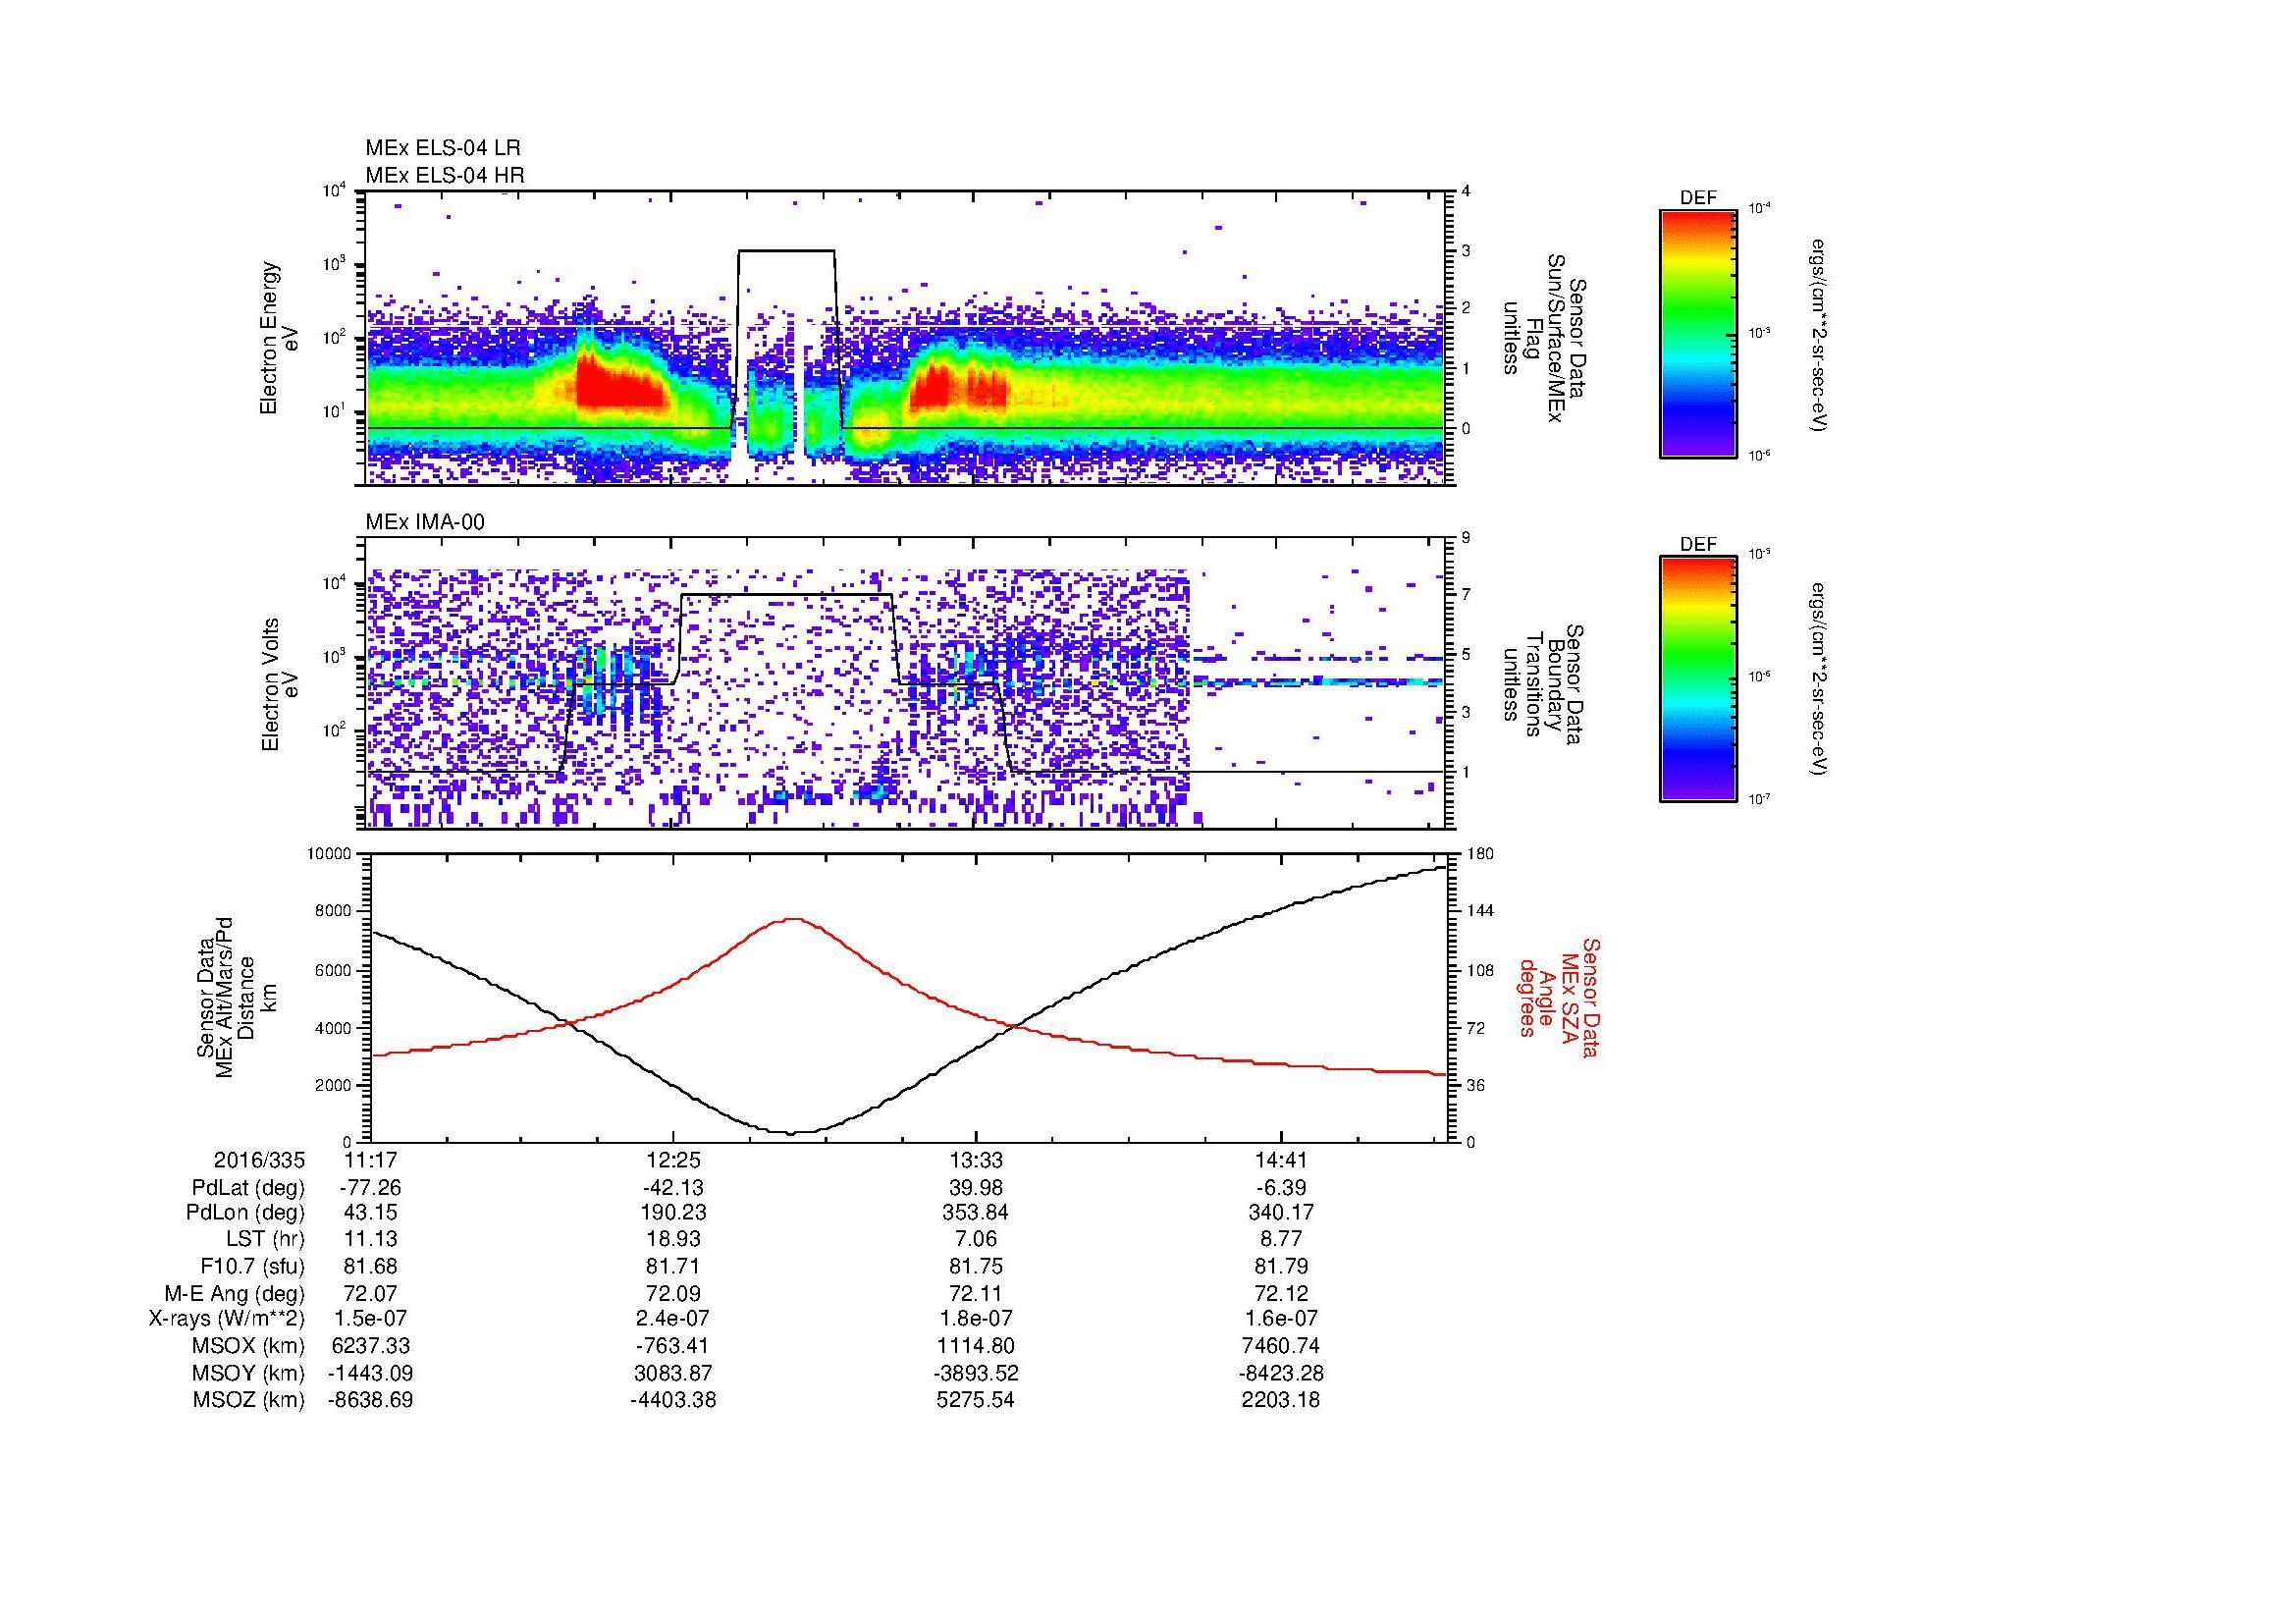Click the time tick label '11:17'
This screenshot has height=1623, width=2296.
[371, 1161]
